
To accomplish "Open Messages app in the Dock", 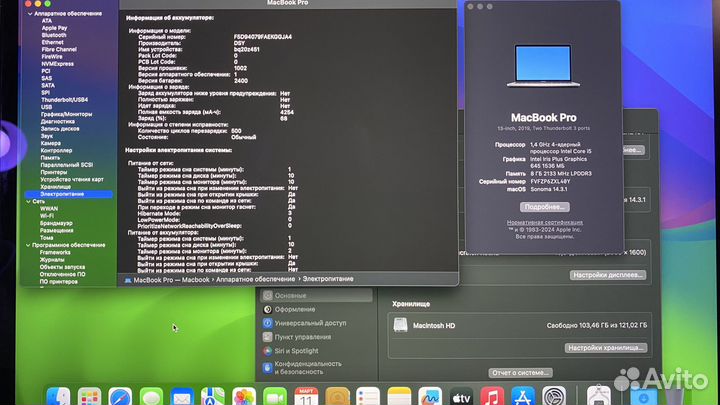I will (x=151, y=397).
